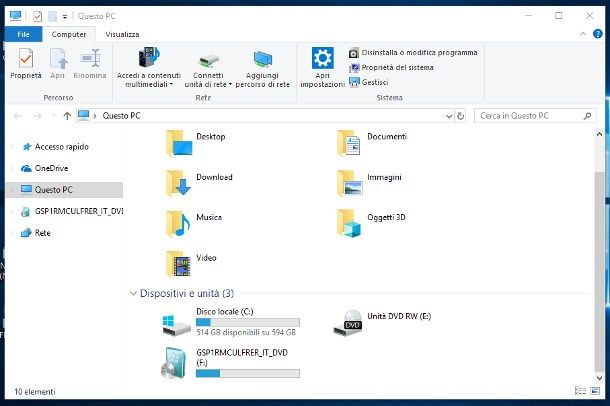
Task: Select Unità DVD RW (E:) icon
Action: [348, 323]
